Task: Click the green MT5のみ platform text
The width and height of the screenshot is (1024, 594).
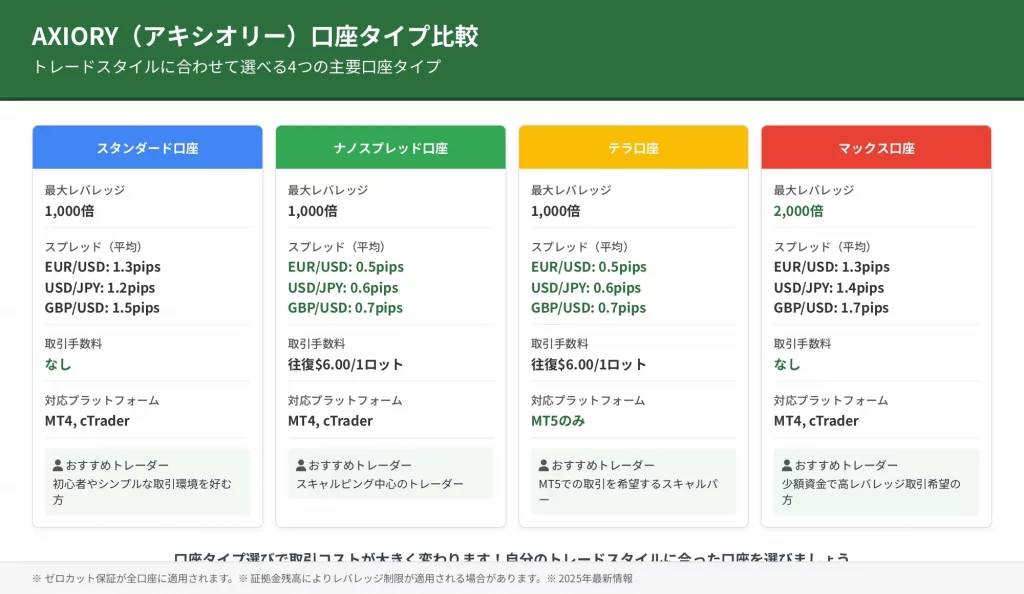Action: pyautogui.click(x=557, y=421)
